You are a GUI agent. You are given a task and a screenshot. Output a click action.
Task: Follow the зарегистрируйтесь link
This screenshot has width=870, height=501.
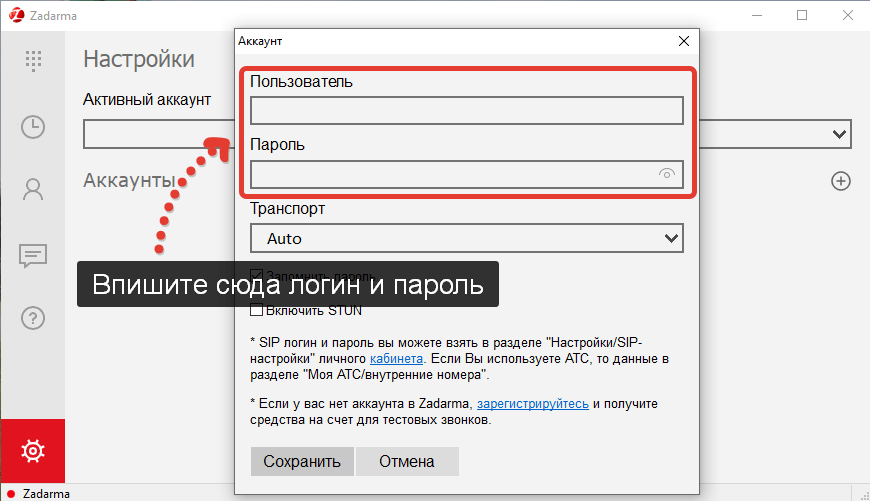pos(533,403)
